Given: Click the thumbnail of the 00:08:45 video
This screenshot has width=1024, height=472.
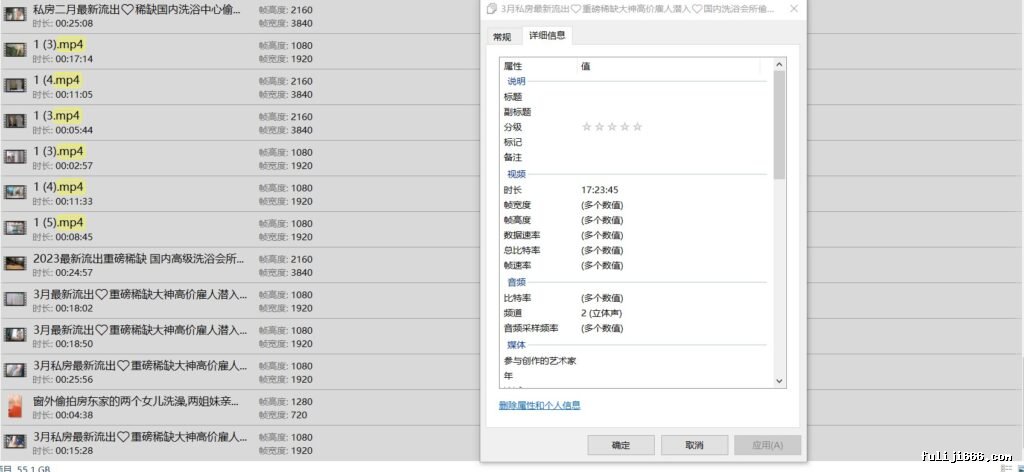Looking at the screenshot, I should (15, 228).
